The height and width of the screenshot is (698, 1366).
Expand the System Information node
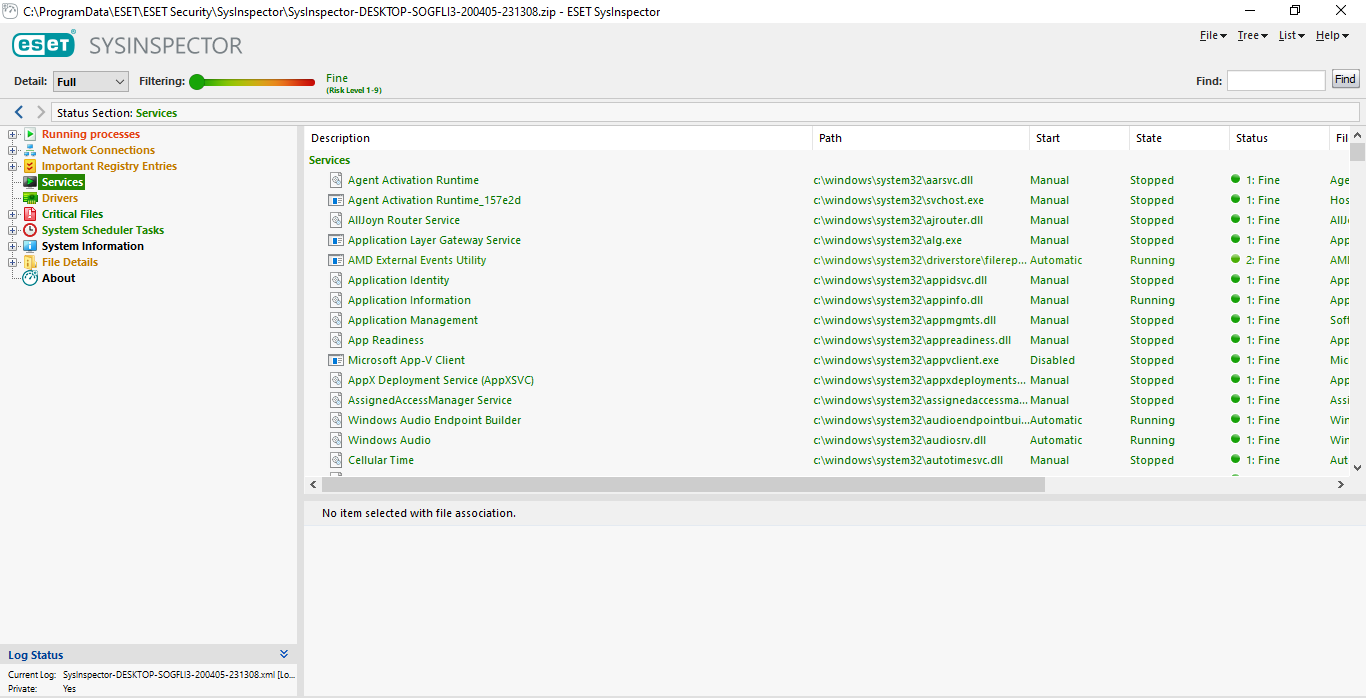point(13,246)
